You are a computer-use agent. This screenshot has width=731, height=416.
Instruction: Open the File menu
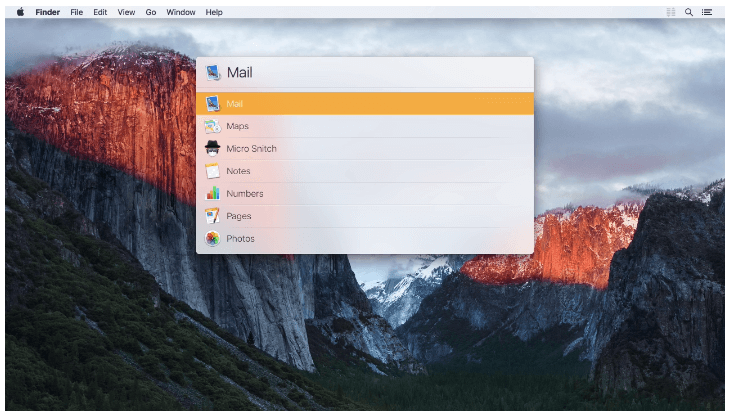tap(76, 12)
